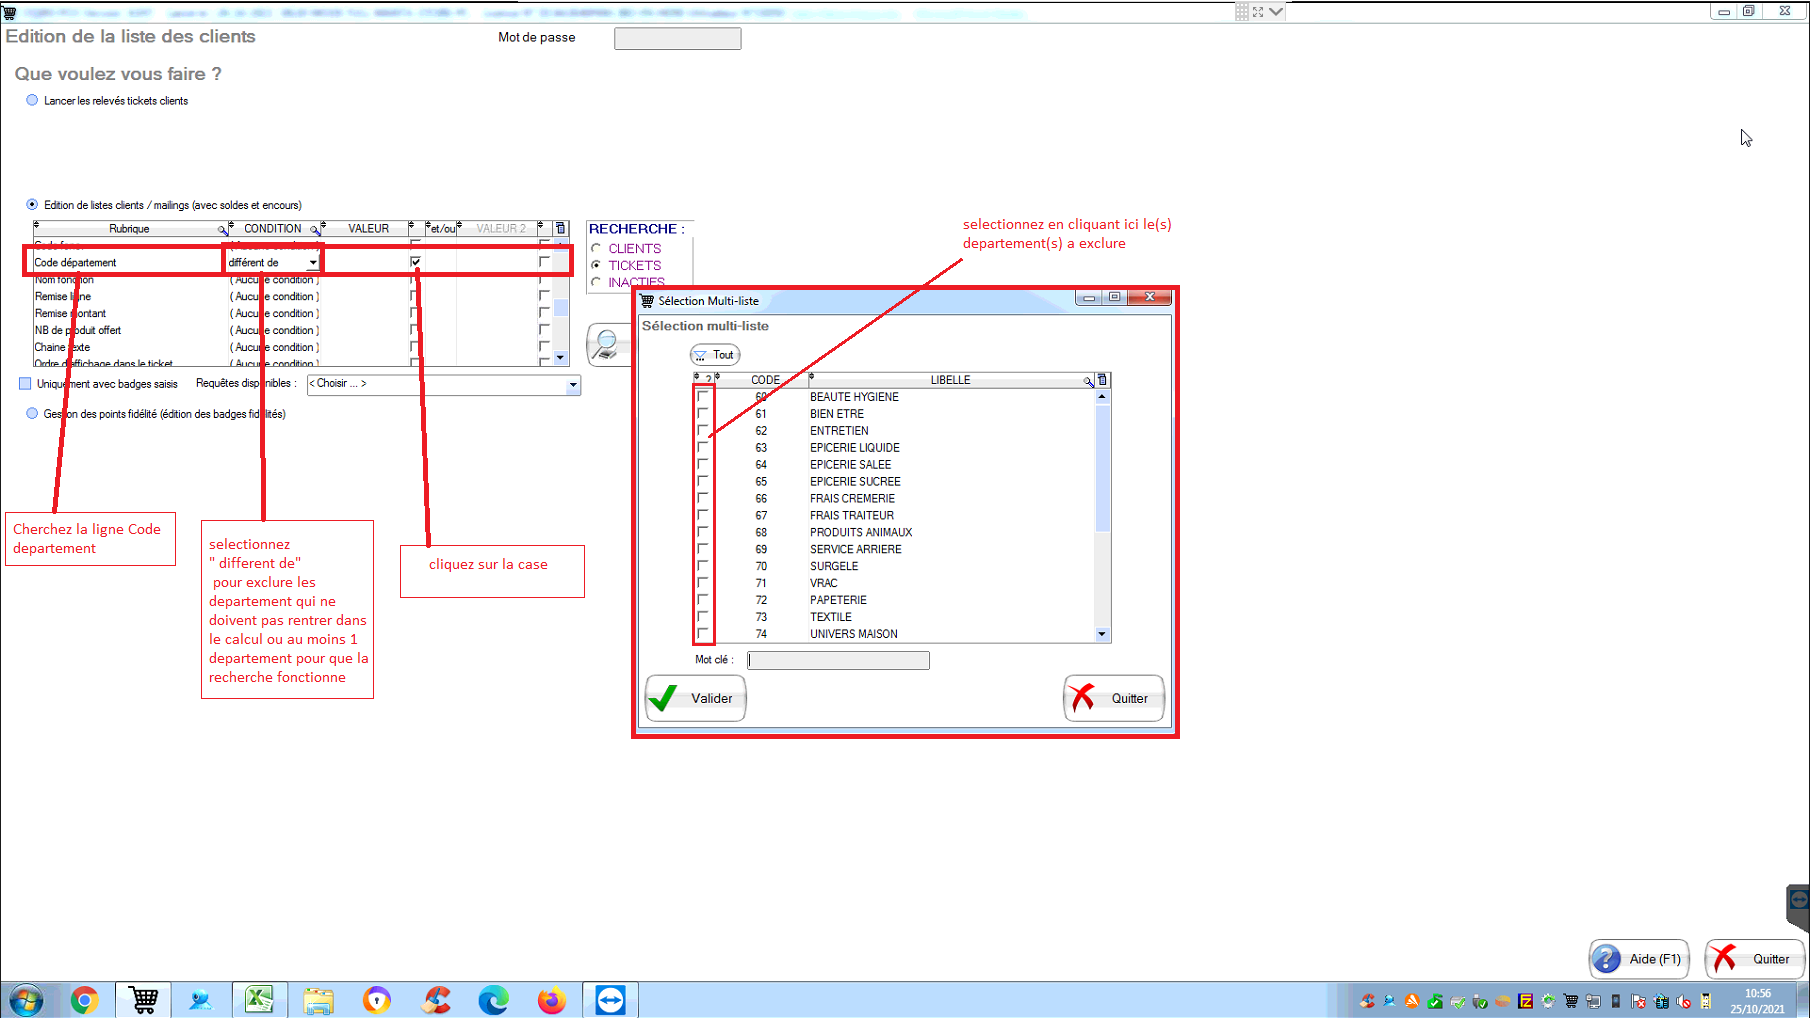This screenshot has width=1810, height=1018.
Task: Open Google Chrome from the taskbar
Action: (85, 1000)
